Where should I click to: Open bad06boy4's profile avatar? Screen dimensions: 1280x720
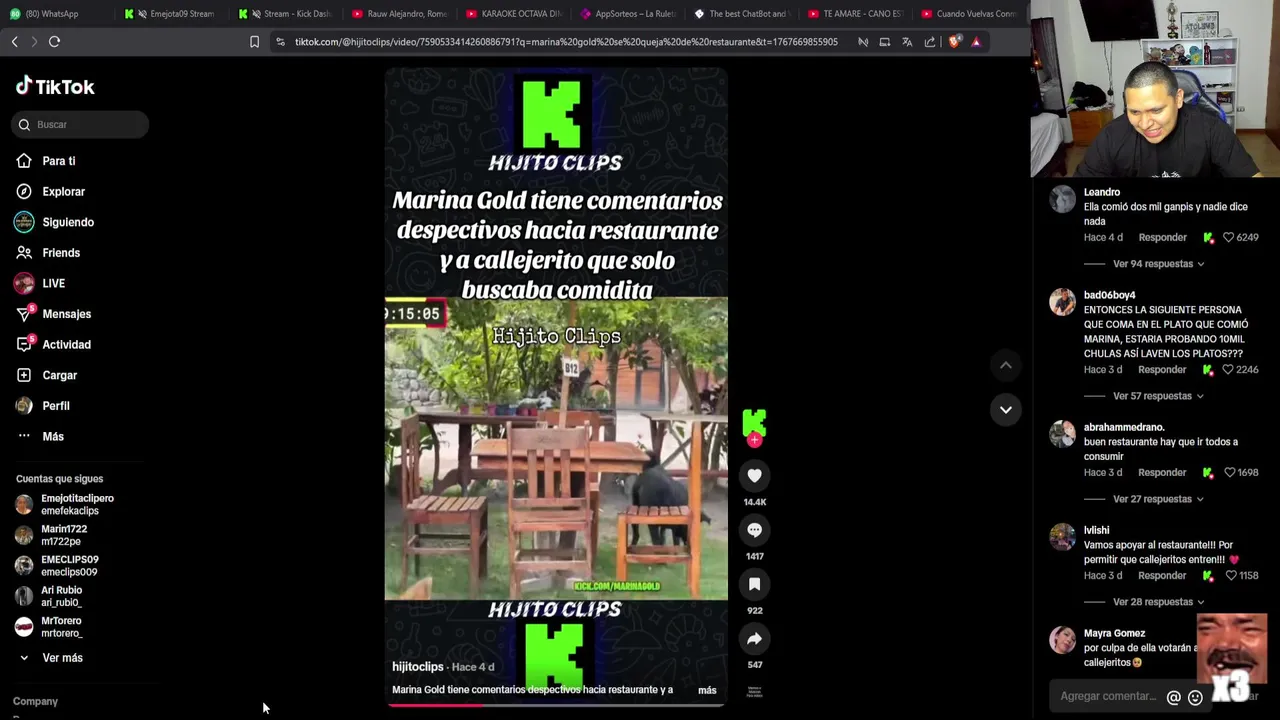pyautogui.click(x=1062, y=302)
